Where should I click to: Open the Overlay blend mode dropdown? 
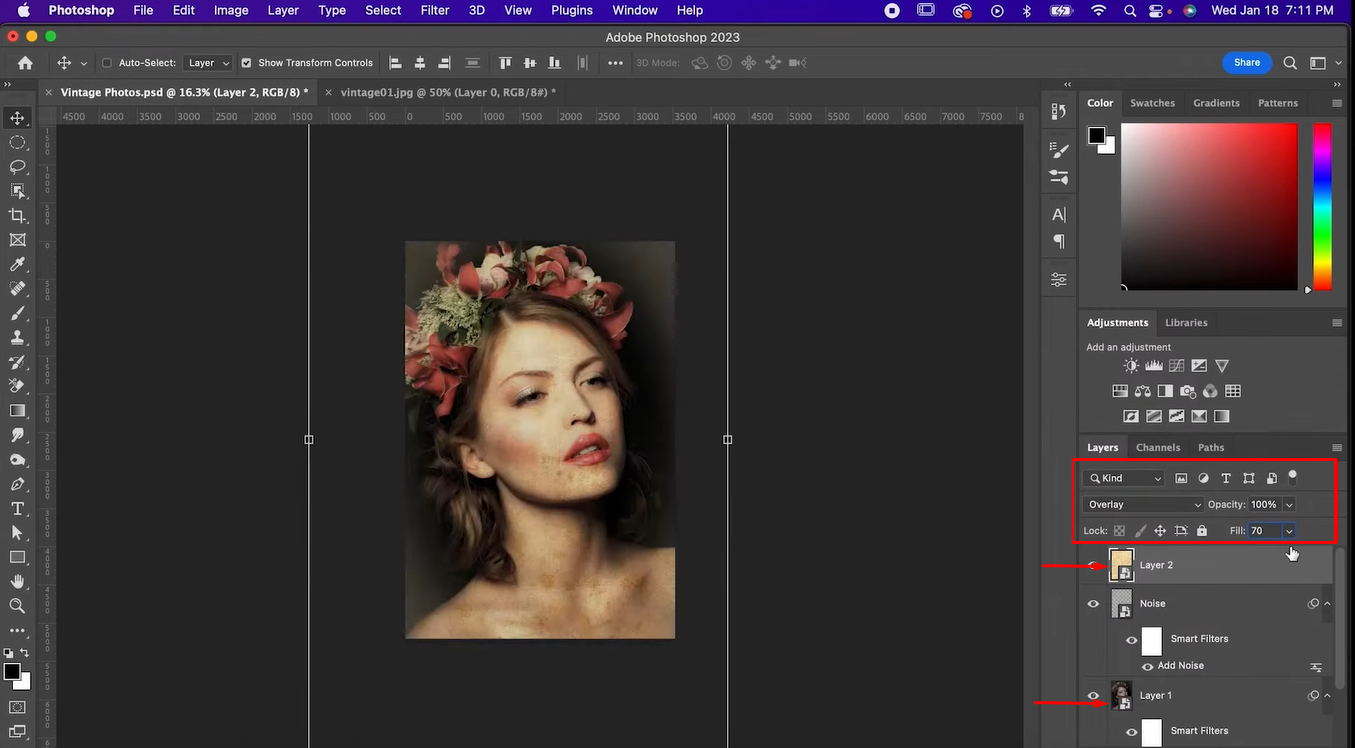coord(1144,505)
